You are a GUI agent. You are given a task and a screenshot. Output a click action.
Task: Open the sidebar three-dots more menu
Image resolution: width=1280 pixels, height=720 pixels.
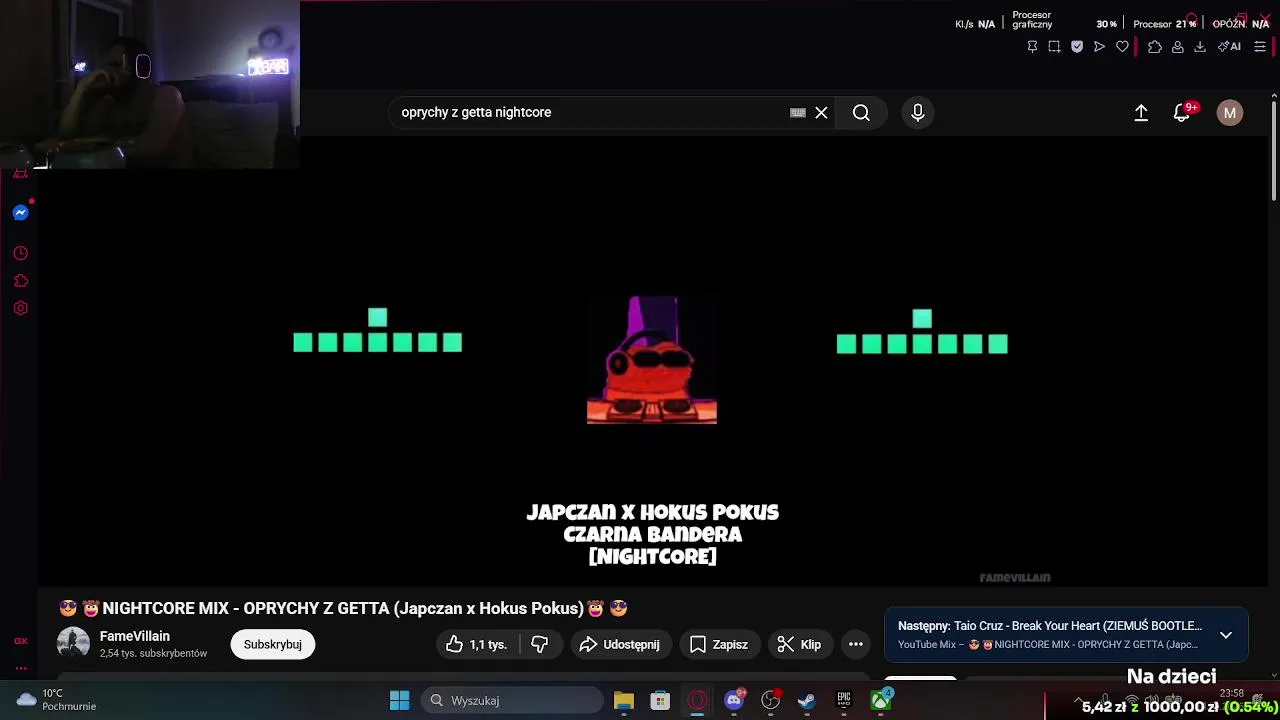coord(20,668)
